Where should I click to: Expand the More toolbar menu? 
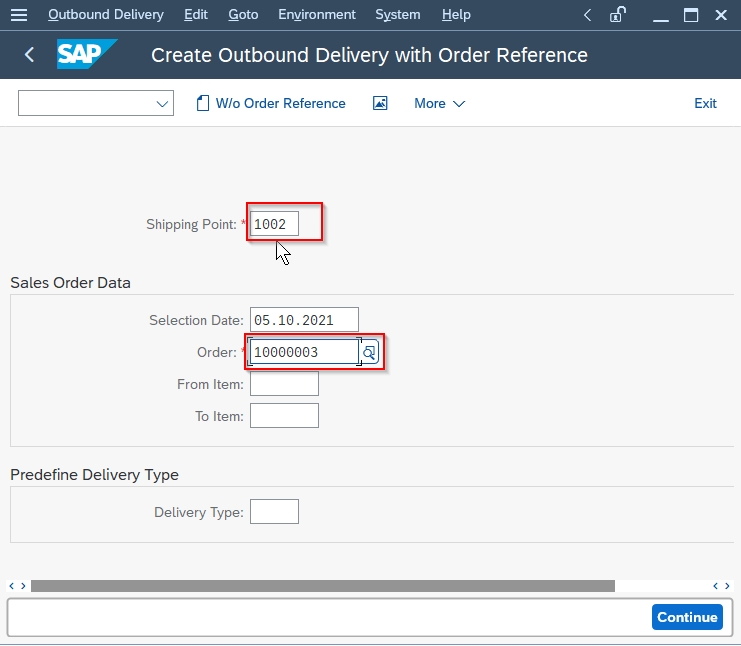(x=439, y=103)
